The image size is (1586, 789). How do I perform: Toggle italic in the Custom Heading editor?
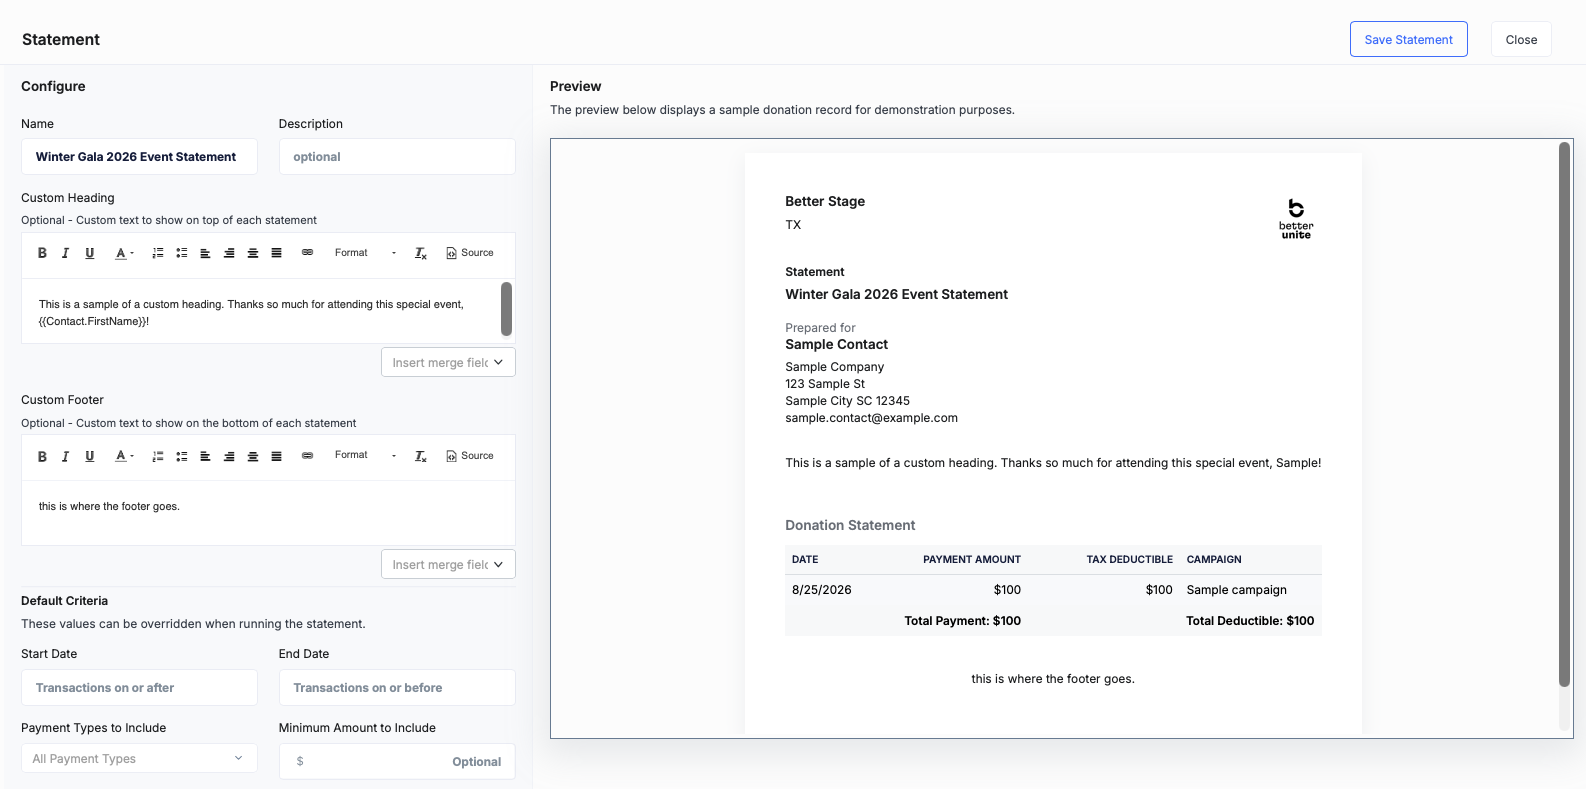point(66,253)
